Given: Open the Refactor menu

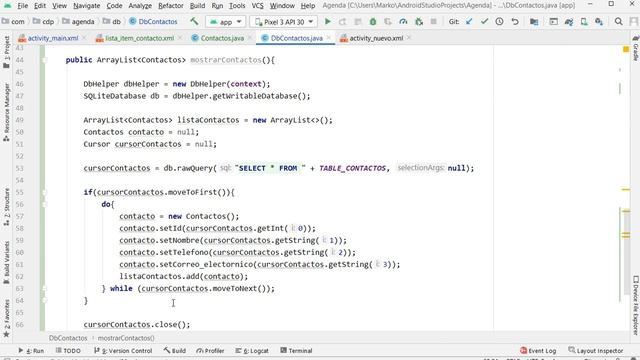Looking at the screenshot, I should point(171,6).
